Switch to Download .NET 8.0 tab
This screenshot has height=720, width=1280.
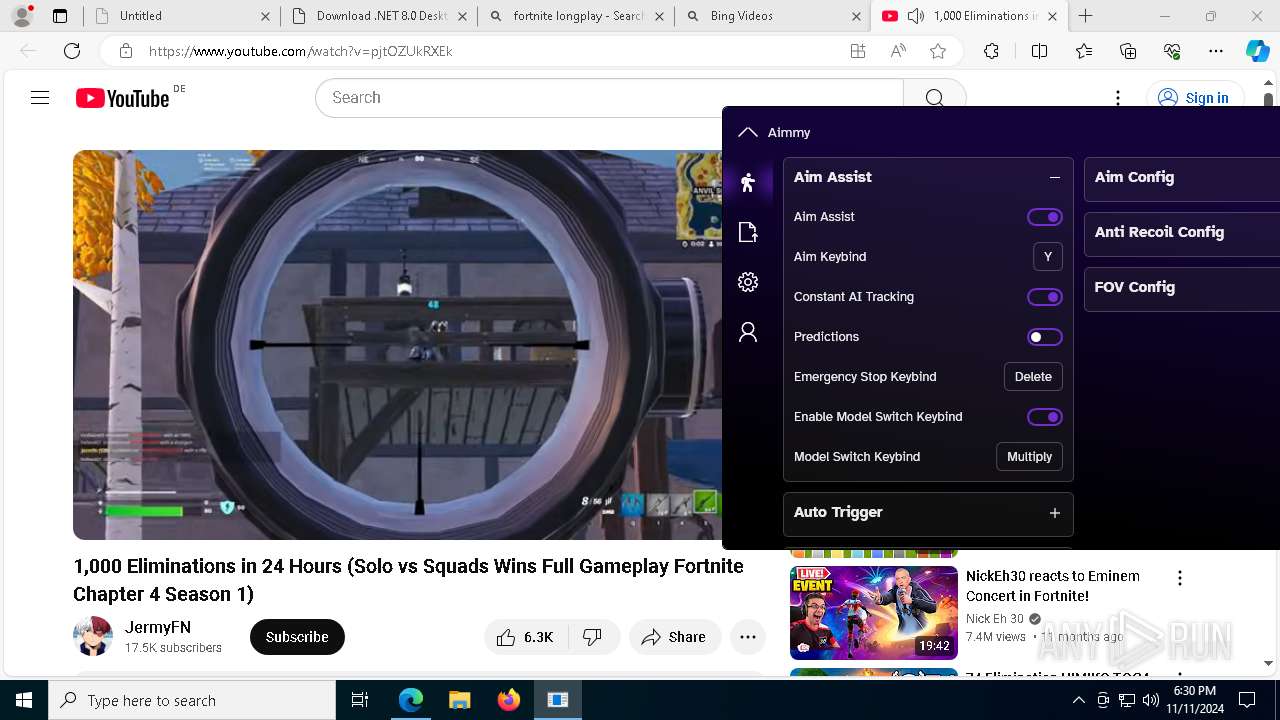click(378, 16)
